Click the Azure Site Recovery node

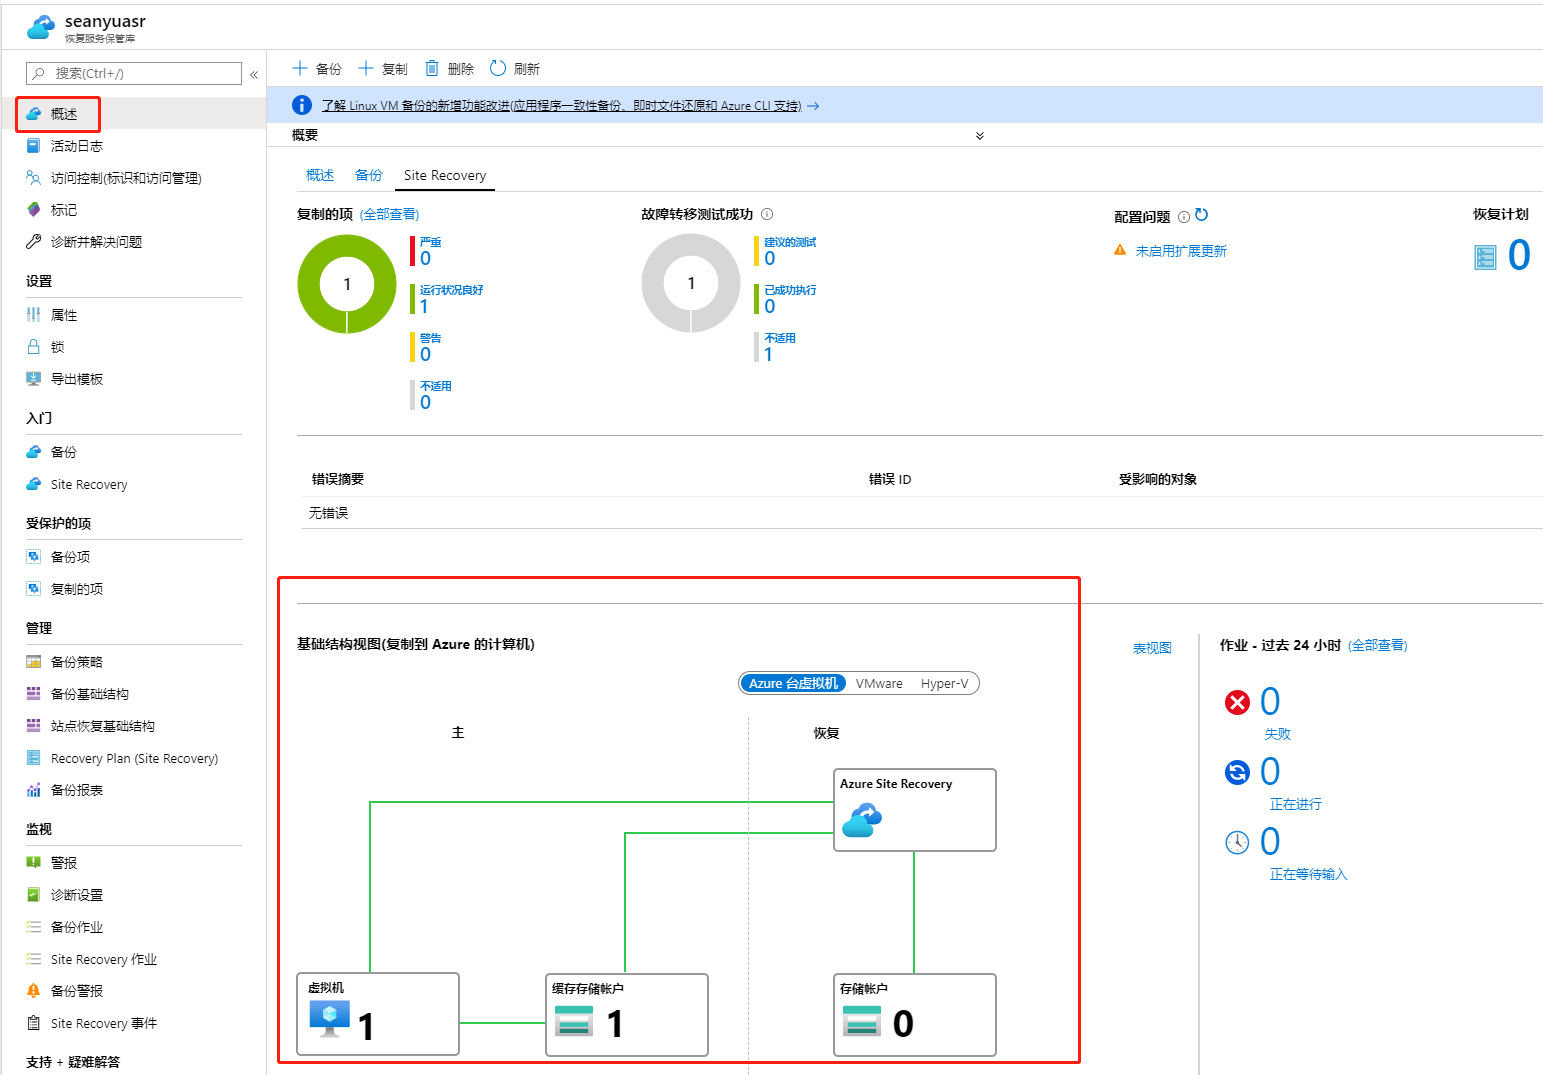[x=915, y=810]
